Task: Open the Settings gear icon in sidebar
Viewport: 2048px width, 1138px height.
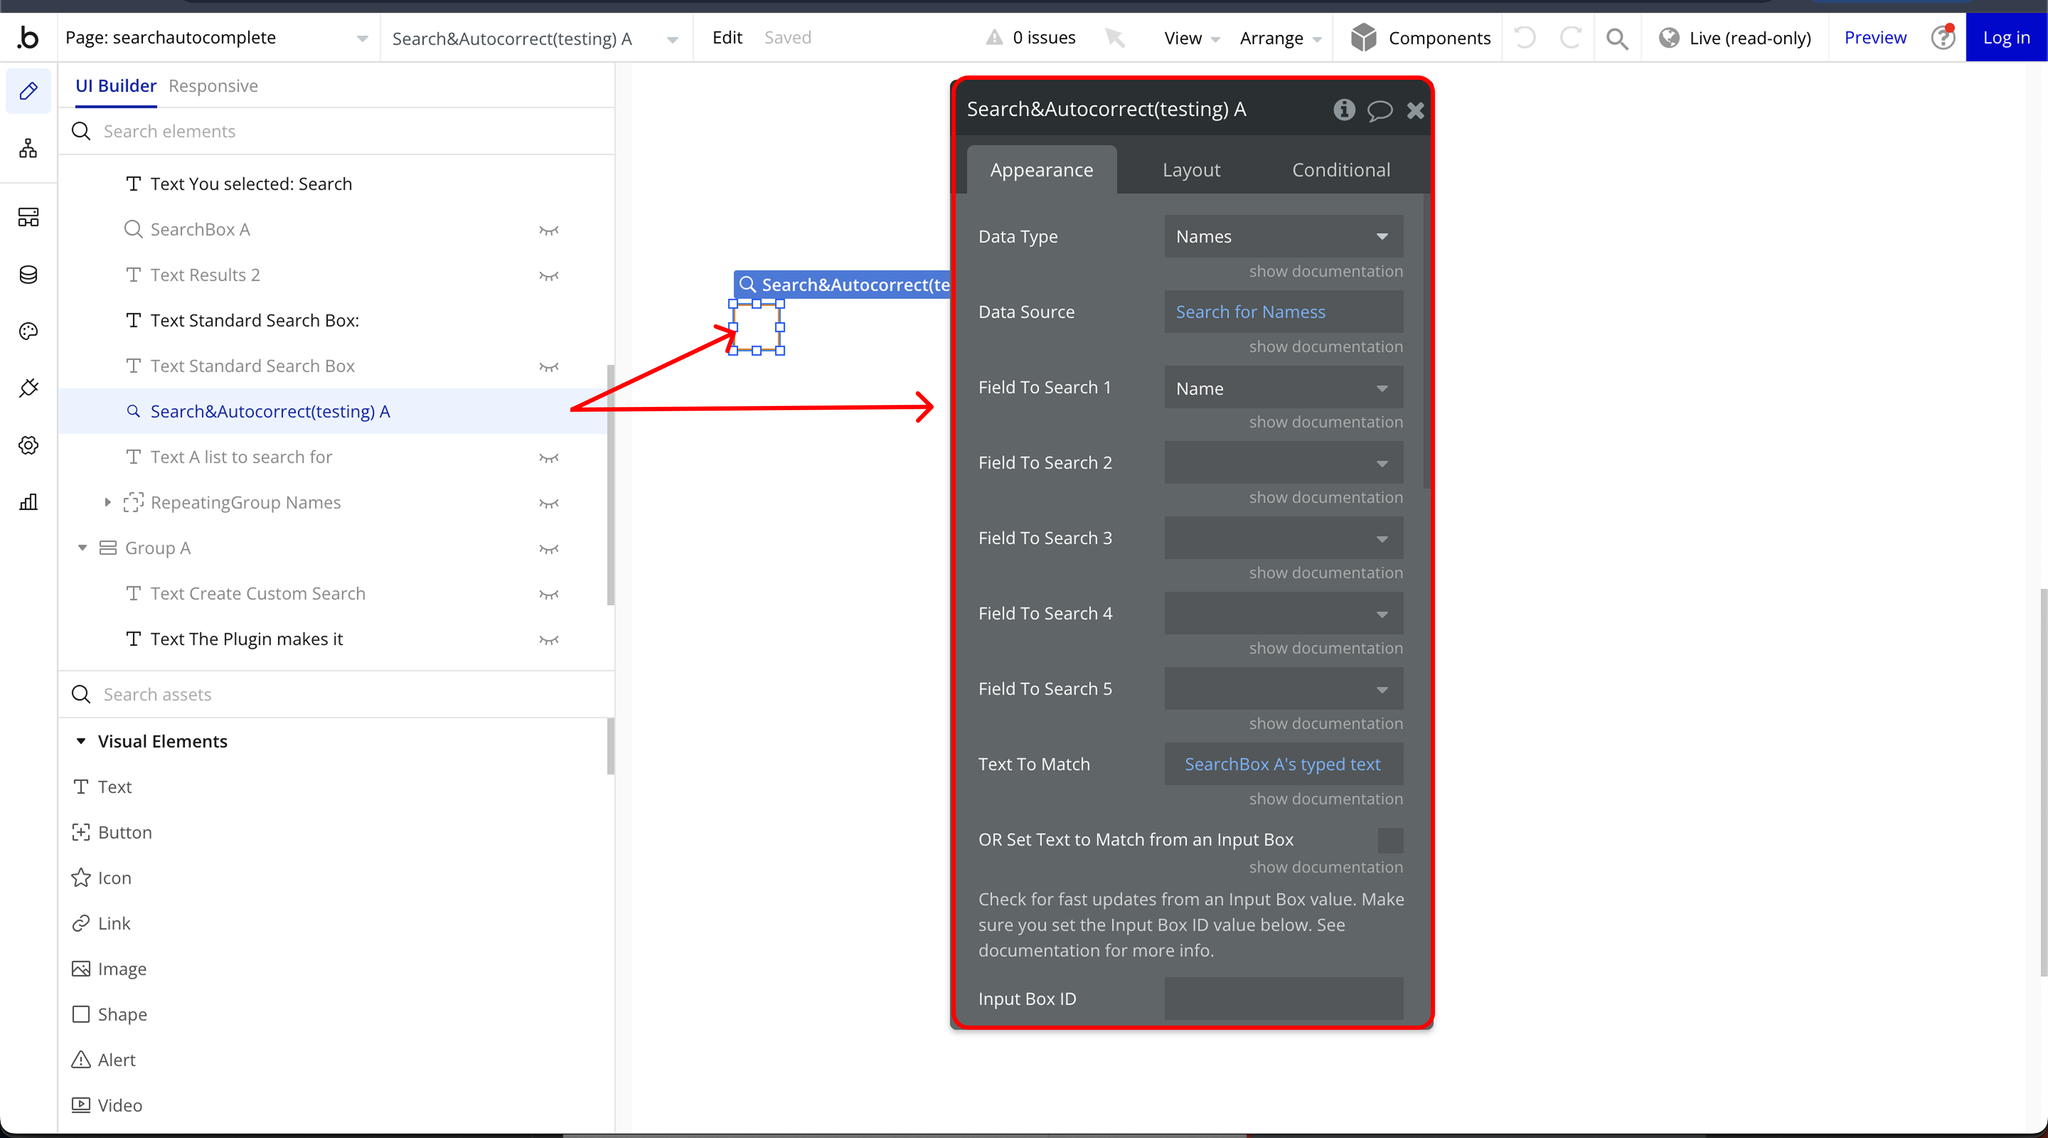Action: 28,445
